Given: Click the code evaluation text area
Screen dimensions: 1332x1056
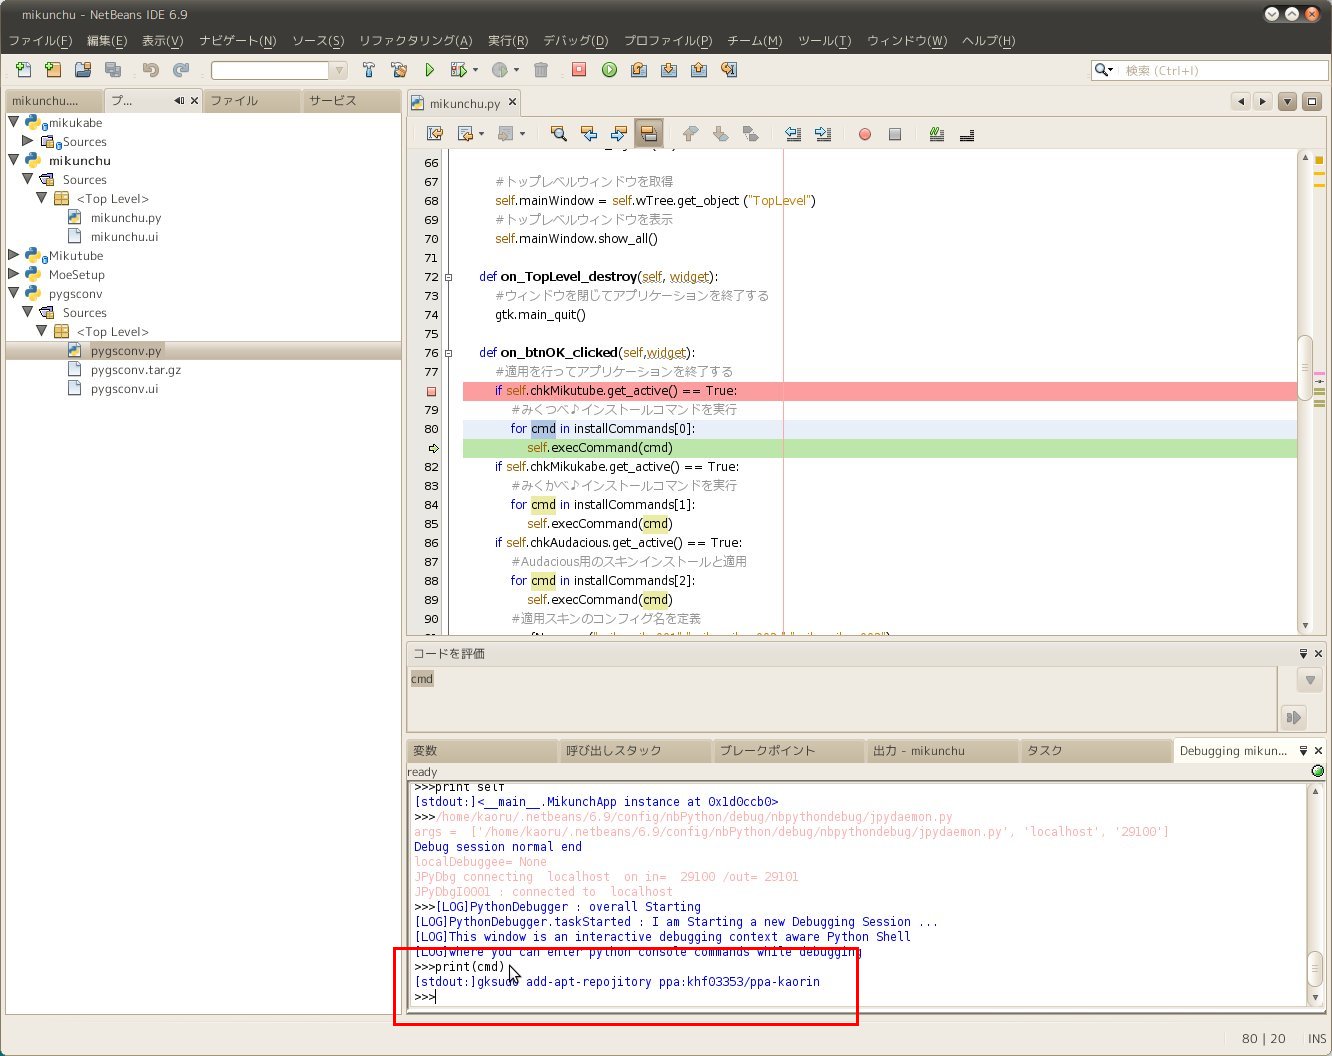Looking at the screenshot, I should pyautogui.click(x=841, y=698).
